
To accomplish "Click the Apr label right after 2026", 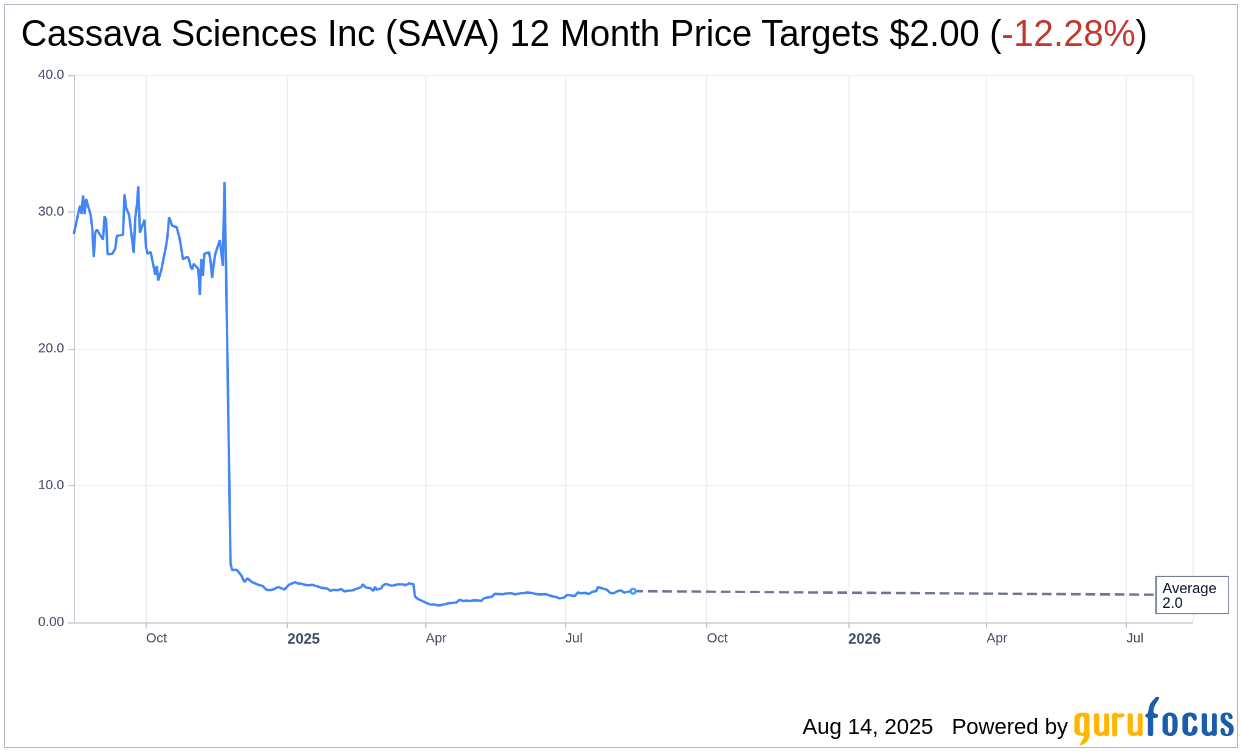I will [x=997, y=638].
